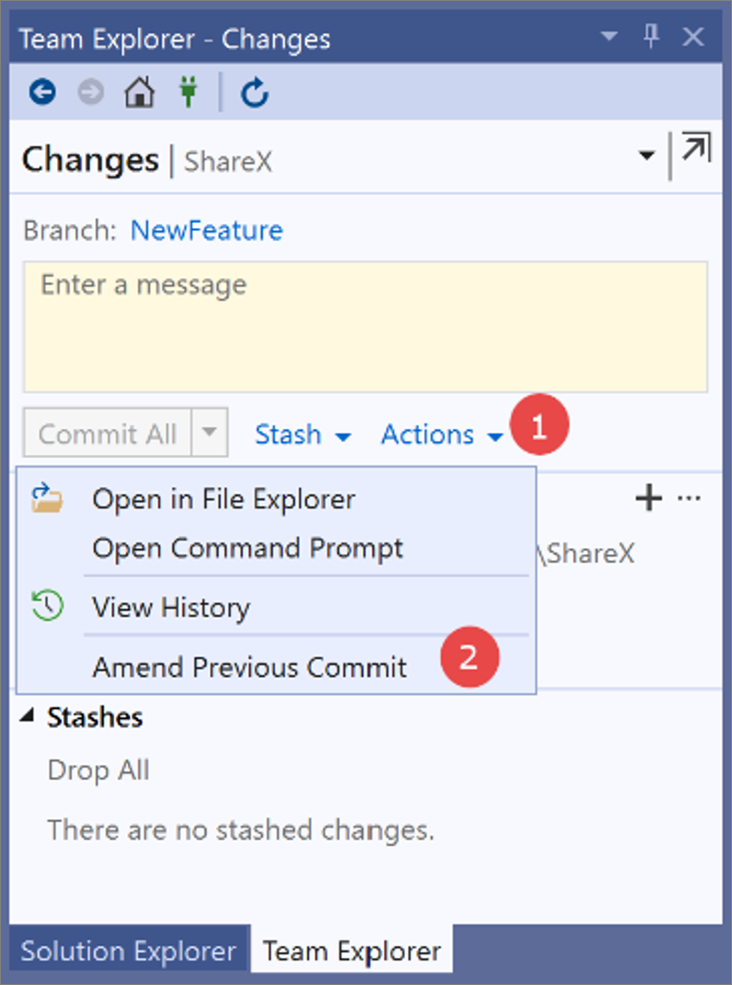The width and height of the screenshot is (732, 985).
Task: Click the Manage Connections plug icon
Action: tap(188, 93)
